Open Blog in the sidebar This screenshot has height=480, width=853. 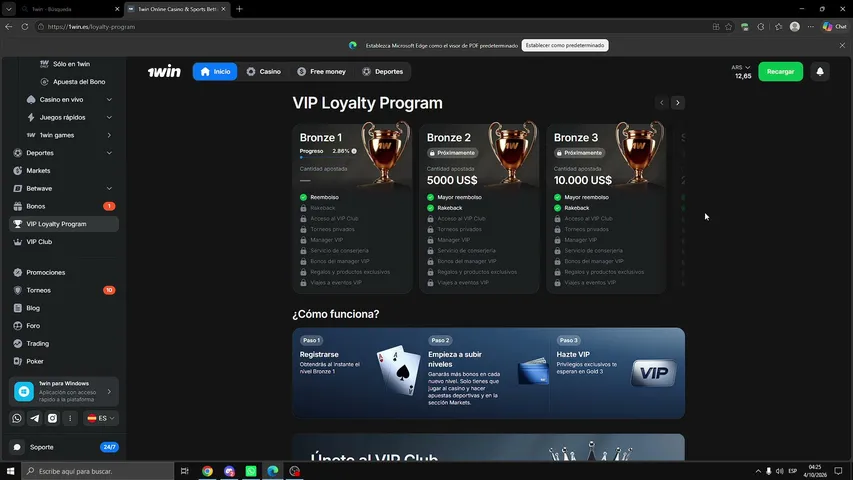[x=64, y=308]
